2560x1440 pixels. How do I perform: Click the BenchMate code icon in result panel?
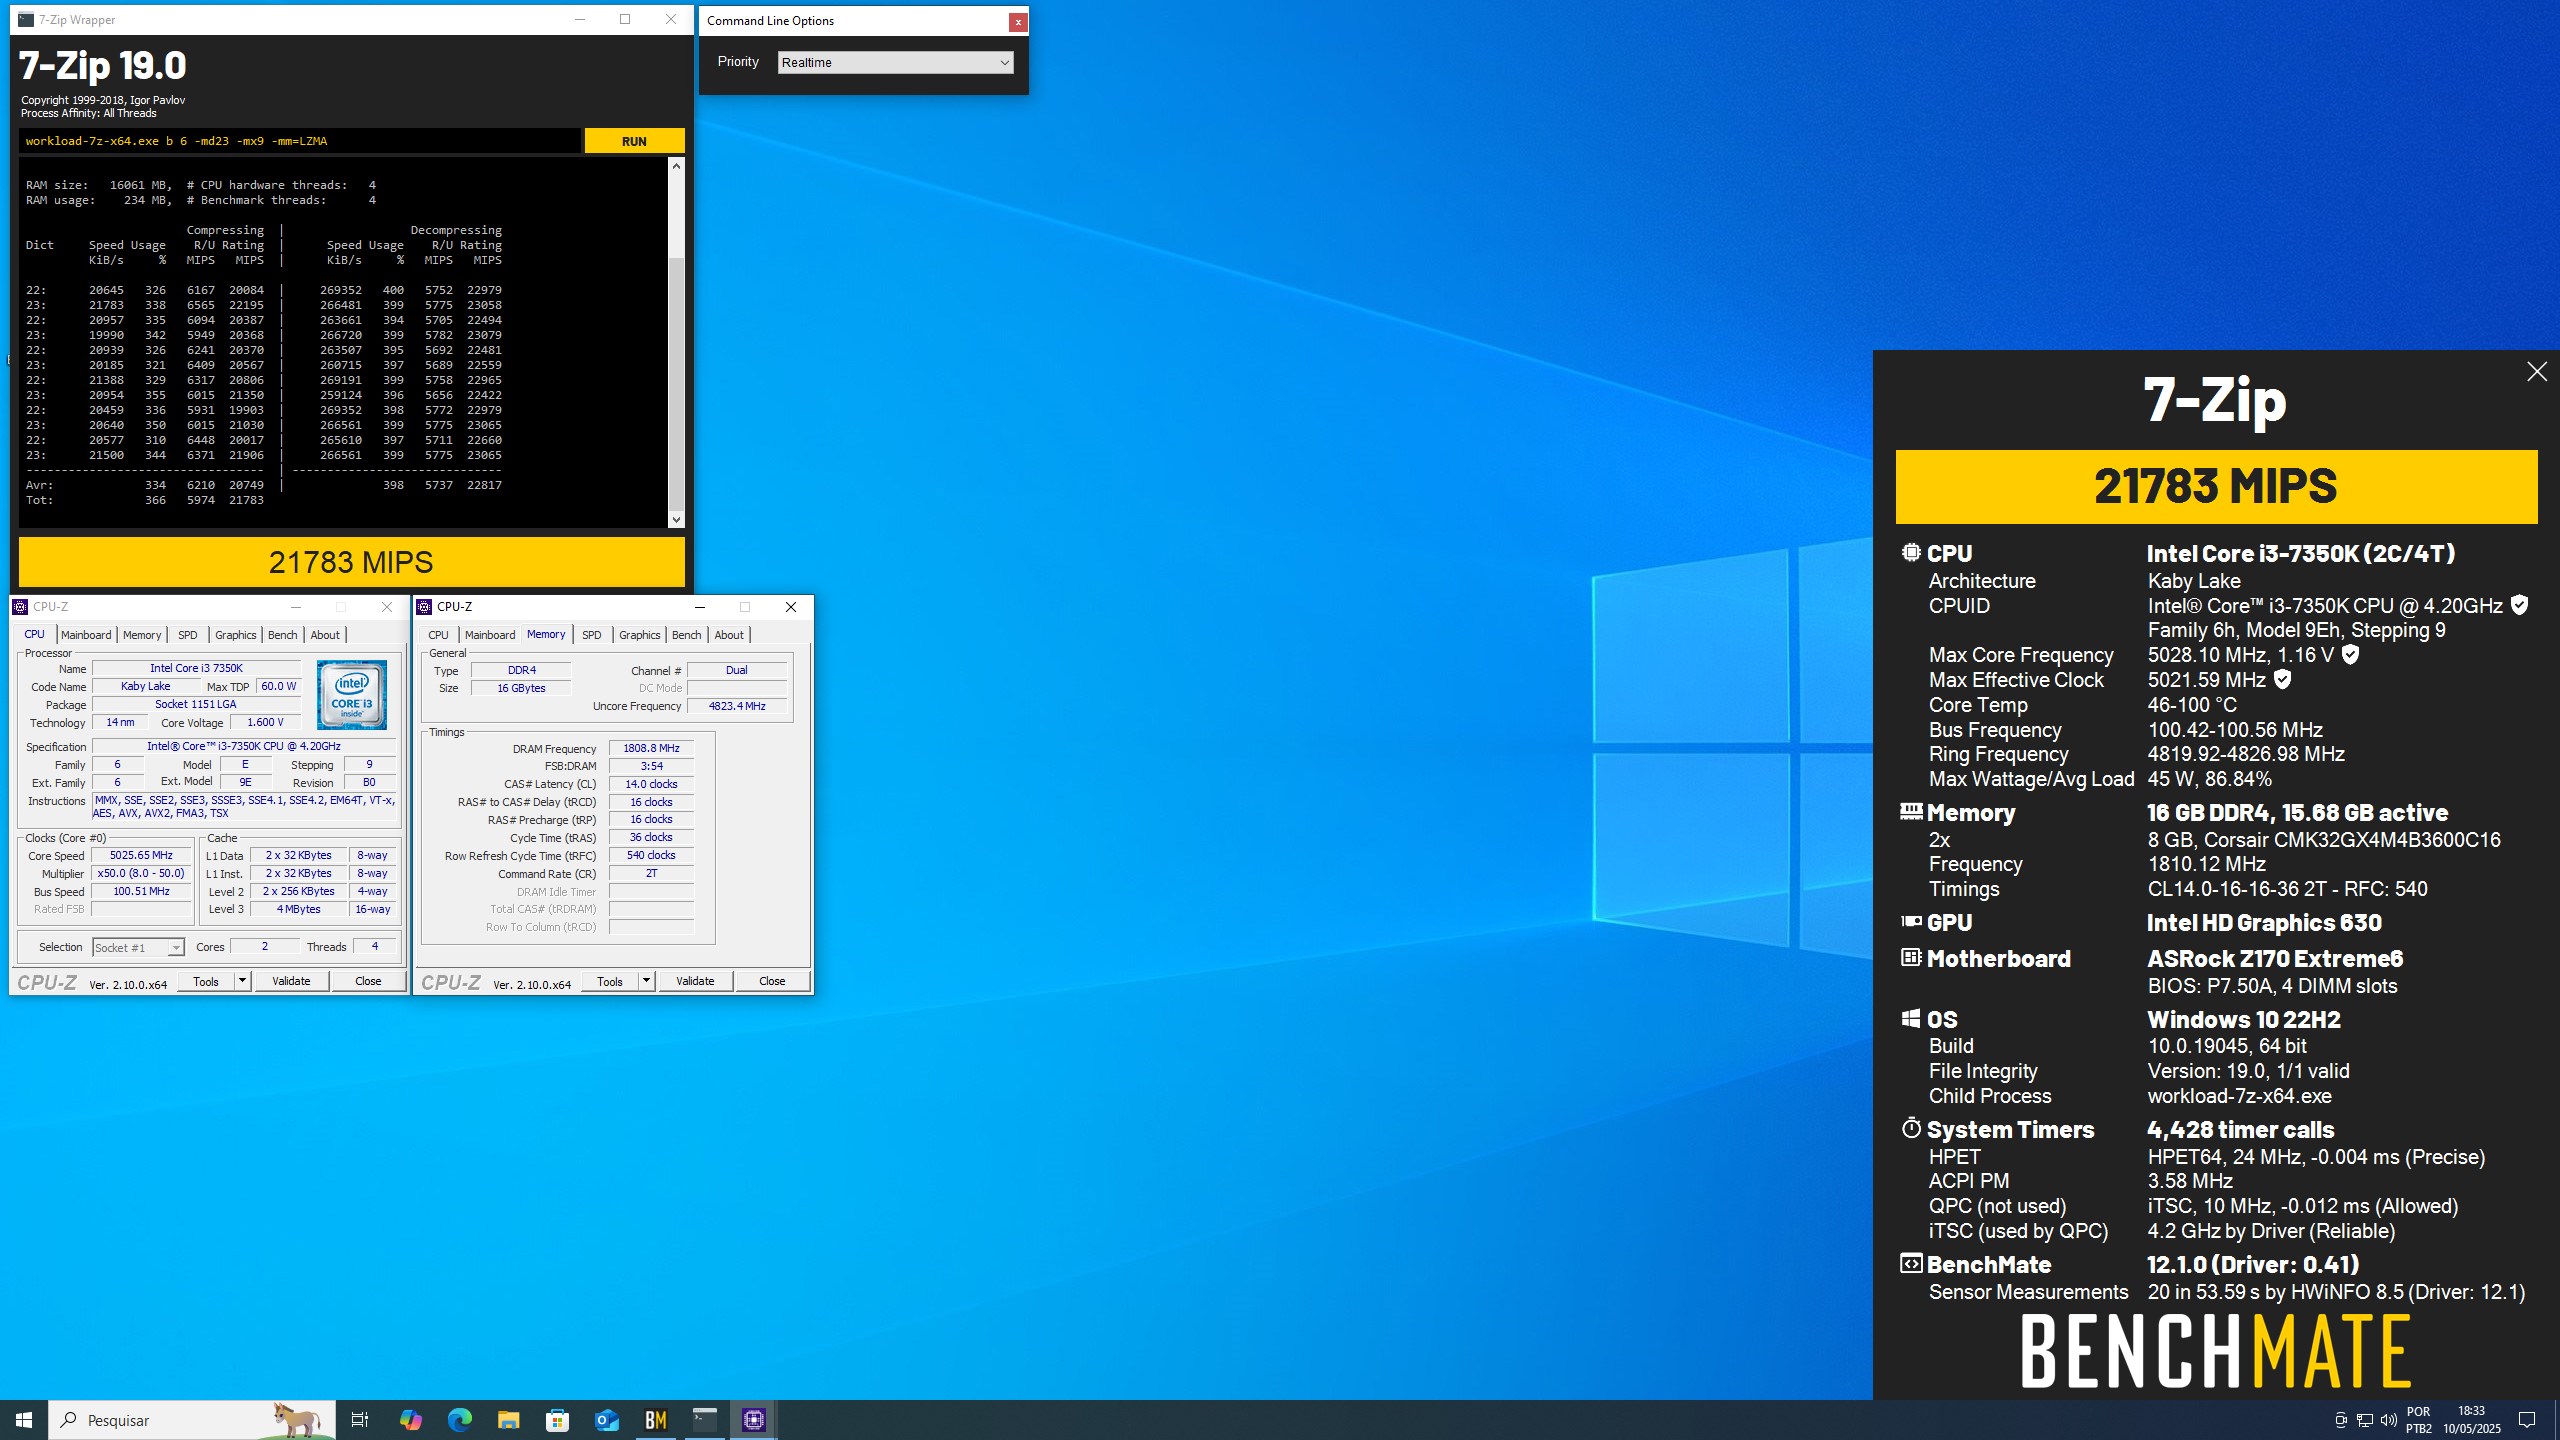coord(1911,1263)
